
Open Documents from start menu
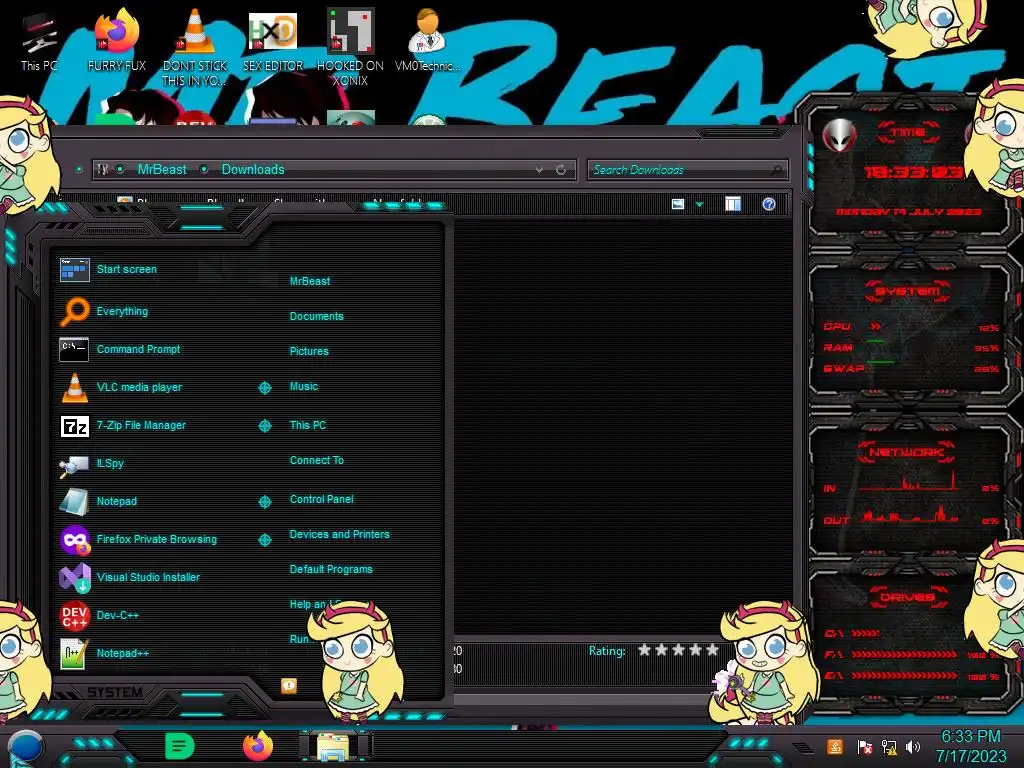316,316
